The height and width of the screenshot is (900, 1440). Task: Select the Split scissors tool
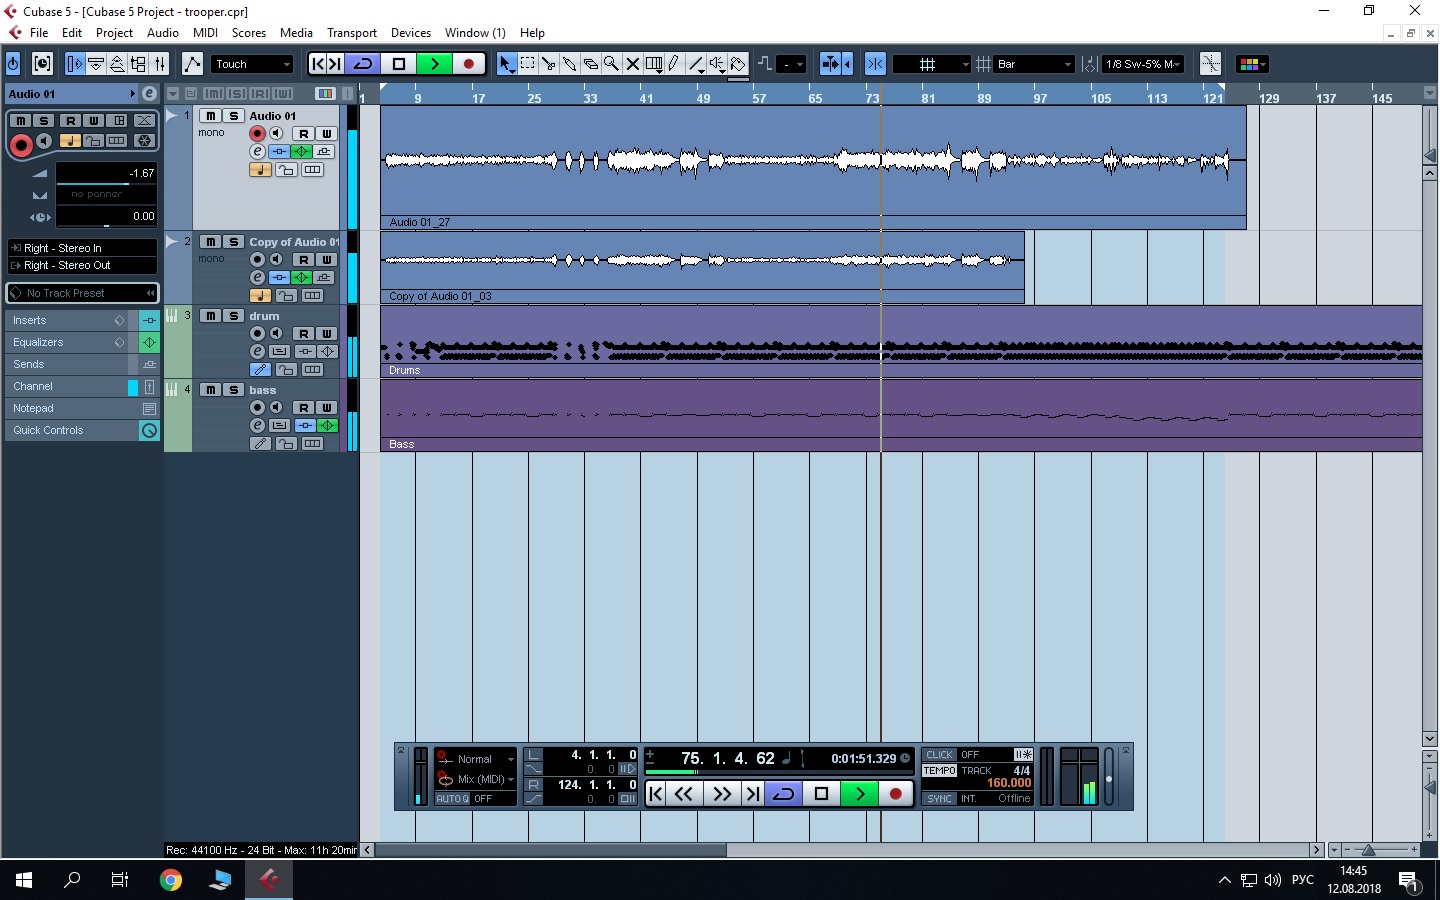click(548, 64)
